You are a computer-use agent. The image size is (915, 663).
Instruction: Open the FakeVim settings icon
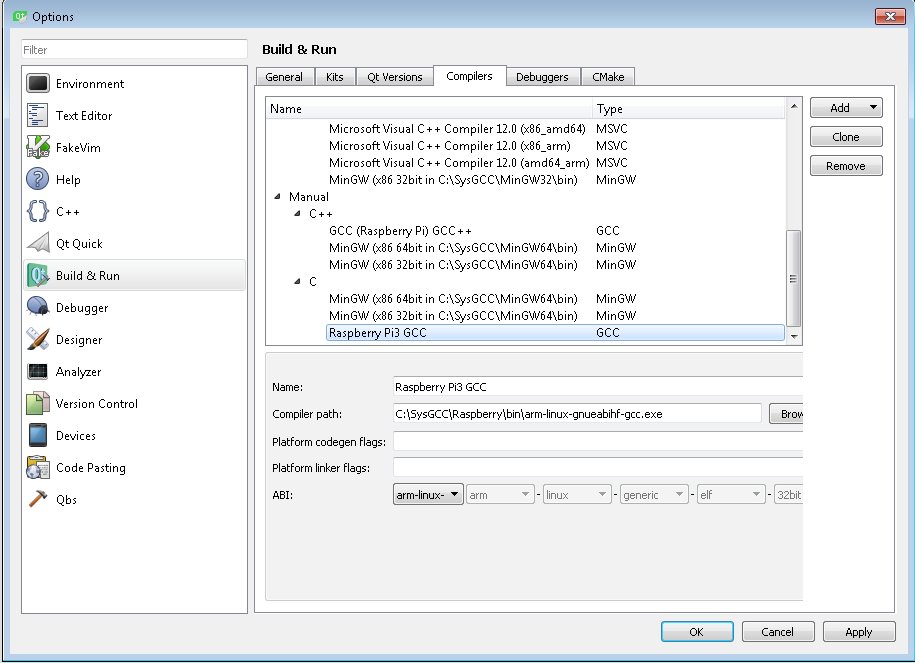tap(38, 147)
